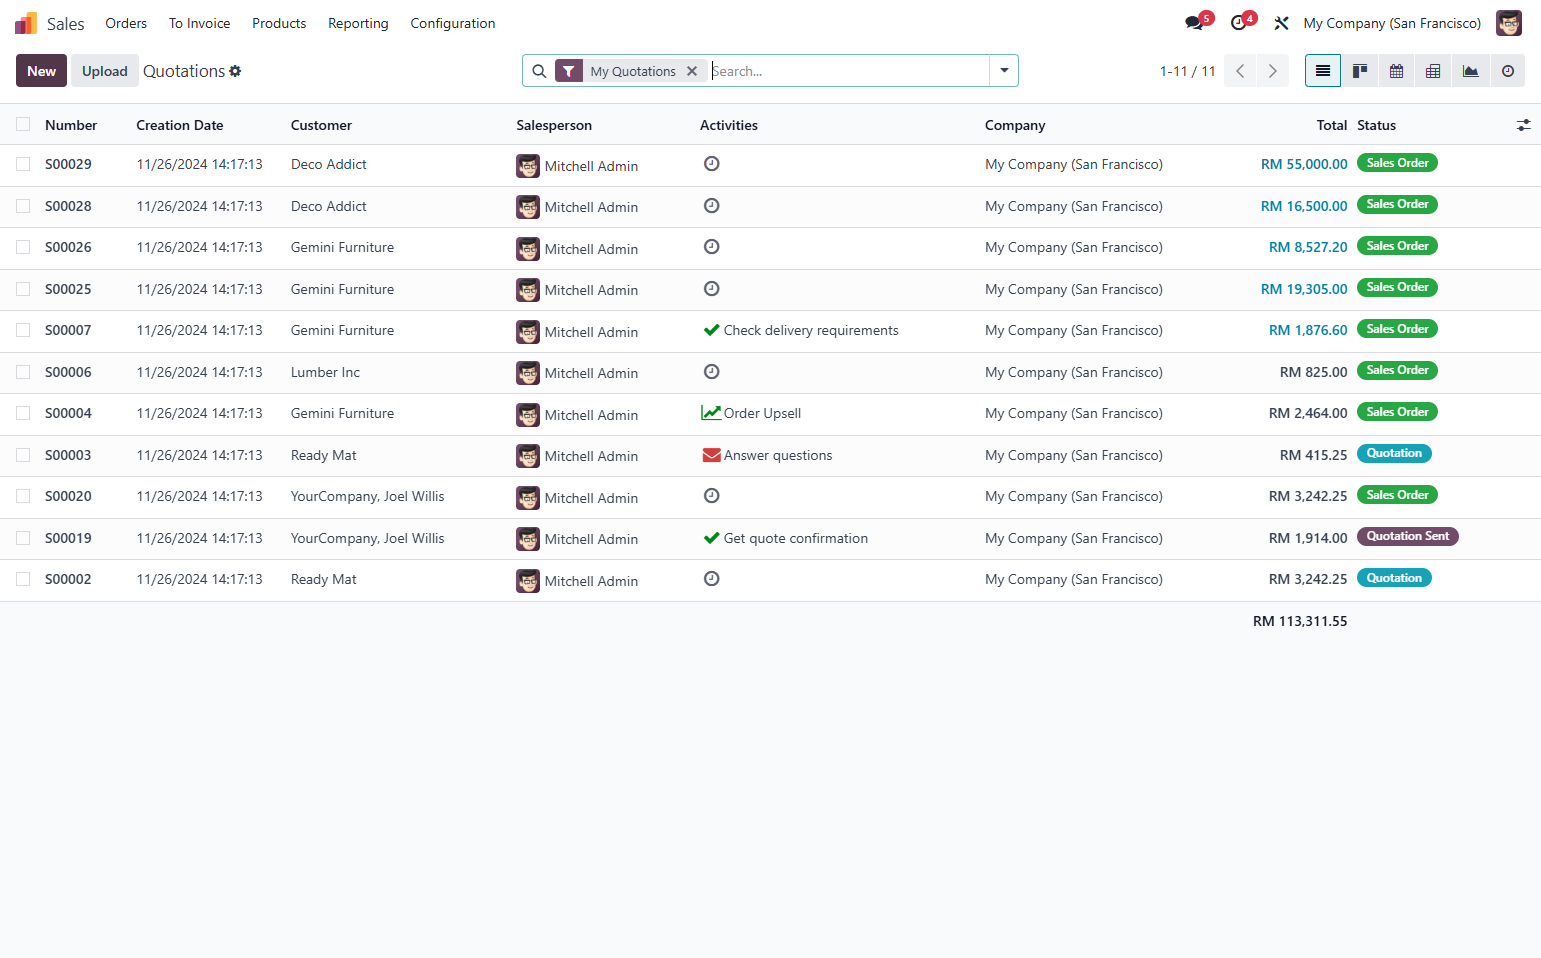Viewport: 1541px width, 958px height.
Task: Open the Sales app home icon
Action: point(26,23)
